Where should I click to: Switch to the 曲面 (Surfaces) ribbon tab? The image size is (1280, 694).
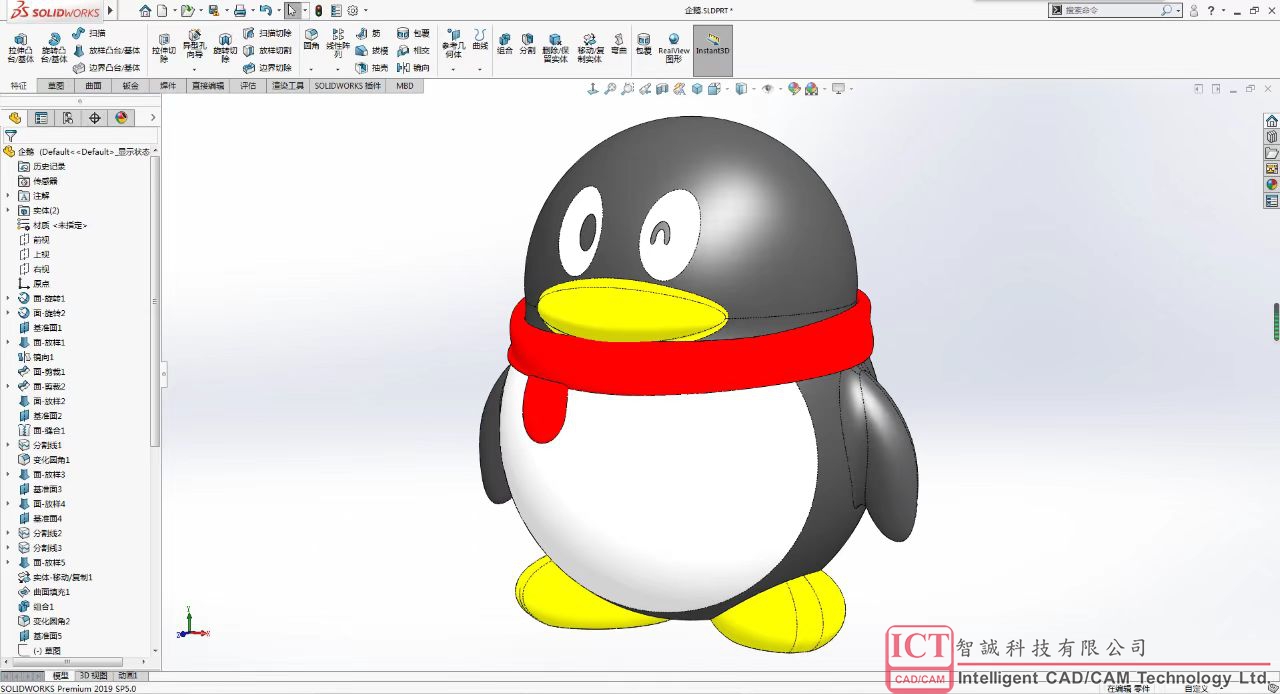[93, 86]
